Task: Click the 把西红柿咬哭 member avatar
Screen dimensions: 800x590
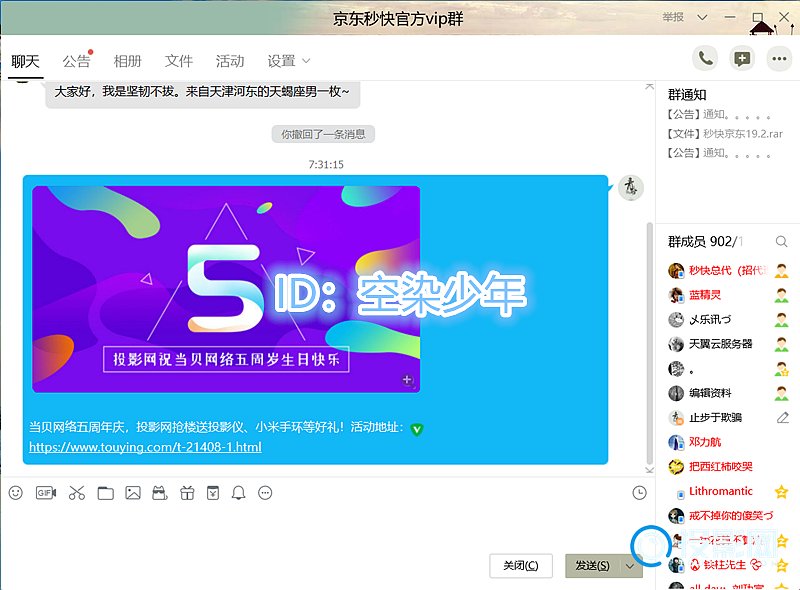Action: (x=676, y=466)
